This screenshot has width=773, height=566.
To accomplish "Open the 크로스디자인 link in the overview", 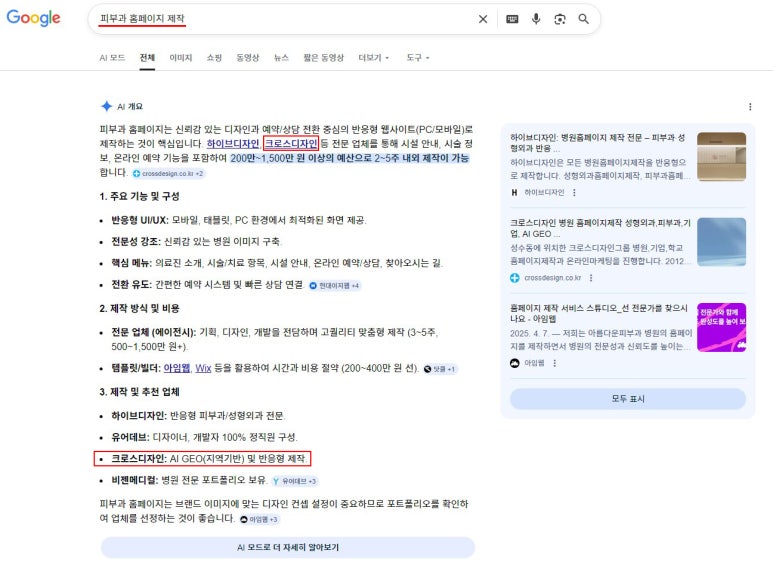I will [x=291, y=143].
